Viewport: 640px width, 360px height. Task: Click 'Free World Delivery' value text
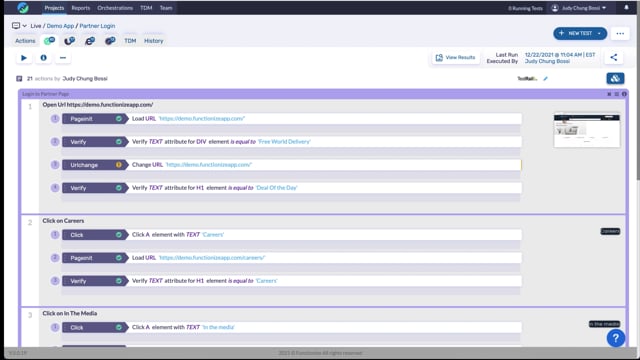click(x=284, y=142)
